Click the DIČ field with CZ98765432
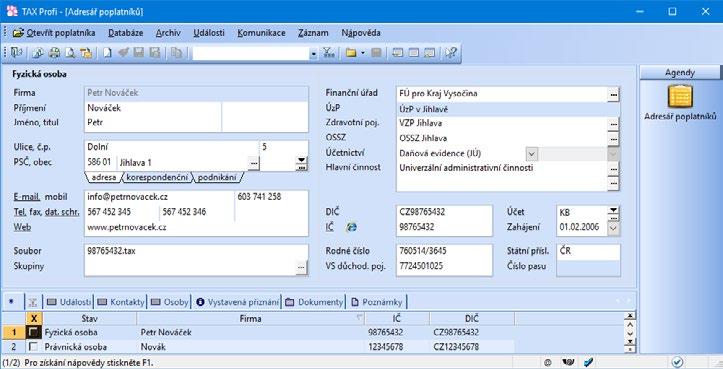723x369 pixels. coord(444,212)
